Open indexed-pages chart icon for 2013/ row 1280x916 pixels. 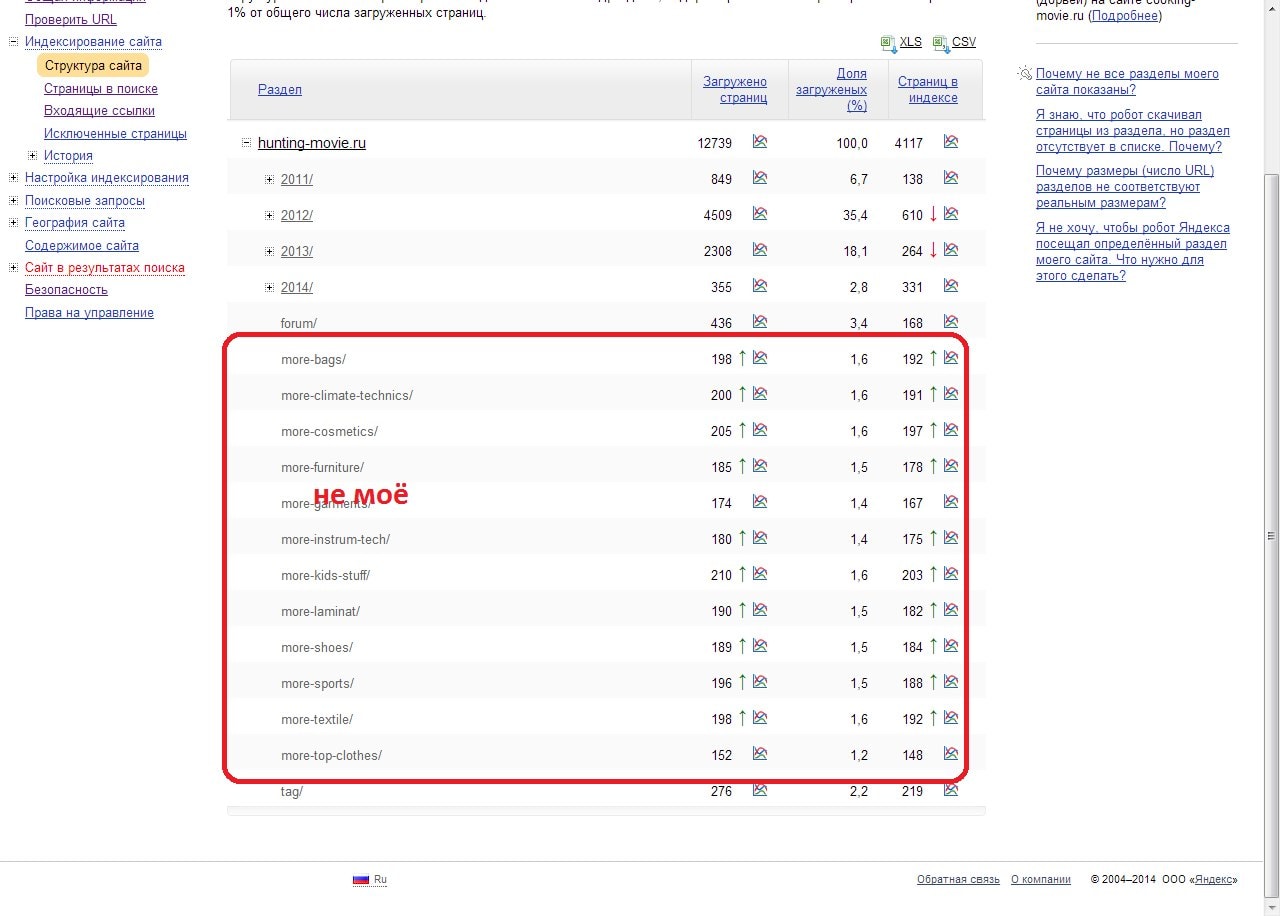point(951,250)
